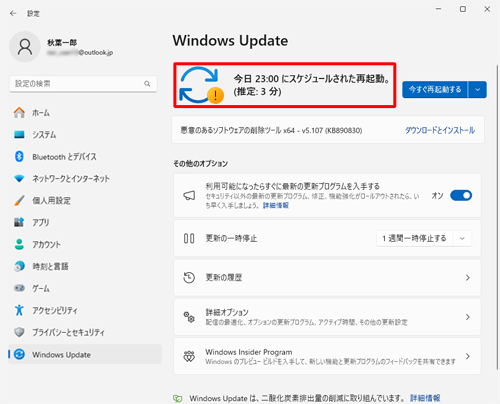Screen dimensions: 500x404
Task: Open the Windows Insider Program row label
Action: coord(249,352)
